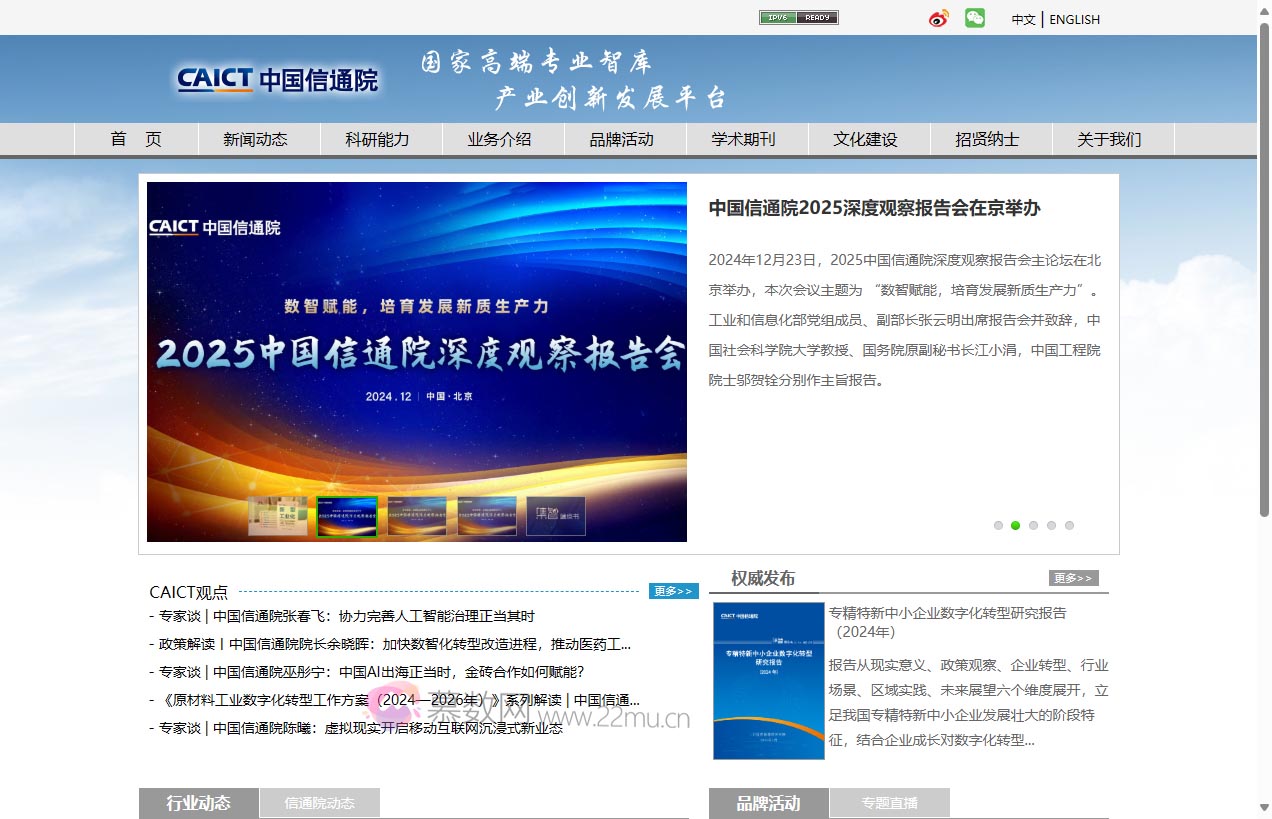Screen dimensions: 1272x819
Task: Click the WeChat icon in the header
Action: 974,18
